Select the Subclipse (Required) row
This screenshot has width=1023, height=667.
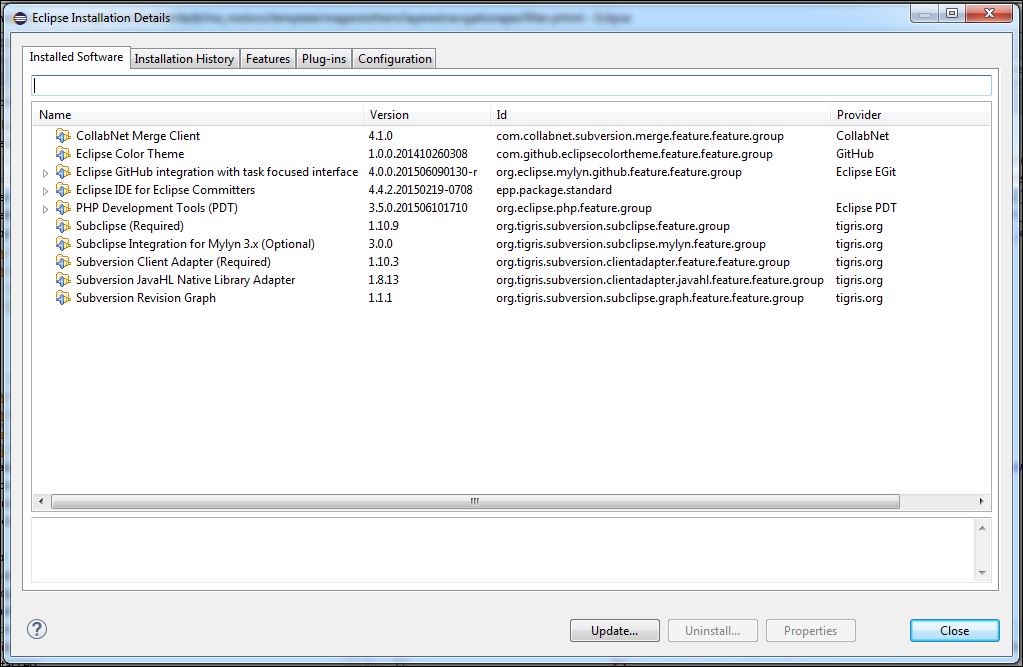tap(512, 226)
